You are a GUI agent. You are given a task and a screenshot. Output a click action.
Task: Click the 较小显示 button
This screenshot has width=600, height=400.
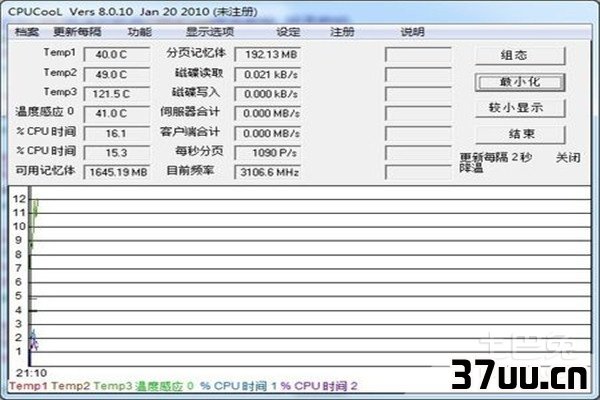pos(520,108)
